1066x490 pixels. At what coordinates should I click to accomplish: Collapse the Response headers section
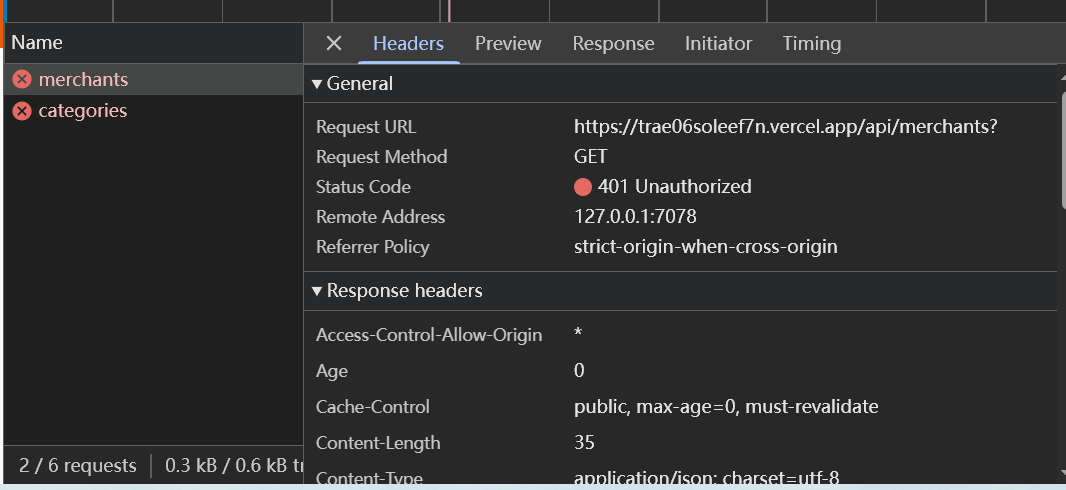click(x=397, y=291)
